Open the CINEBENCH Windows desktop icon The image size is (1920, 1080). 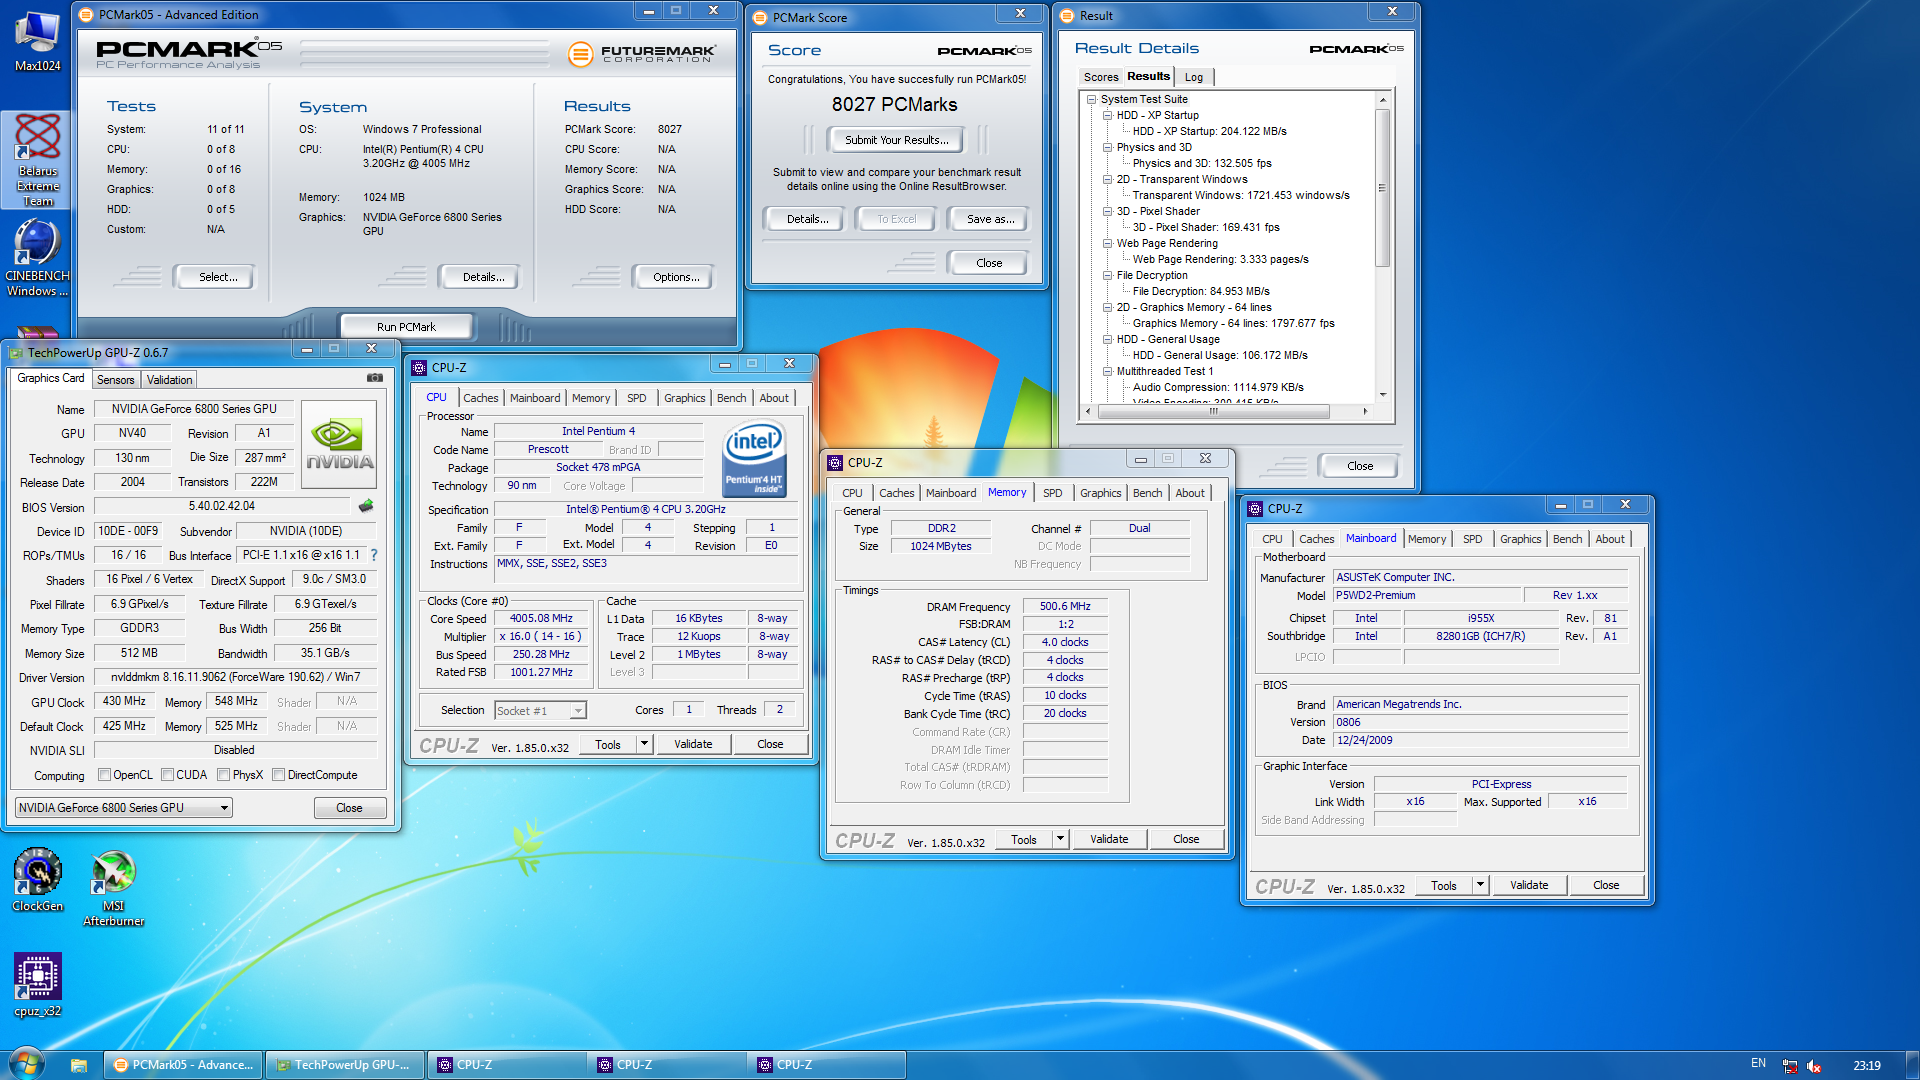point(37,258)
